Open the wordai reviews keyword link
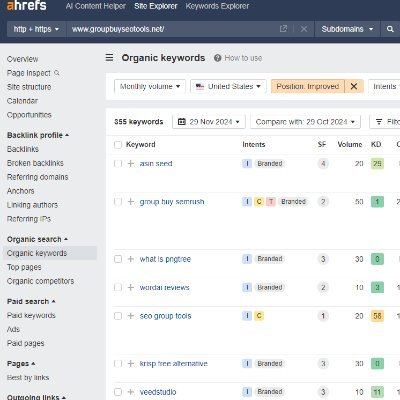The height and width of the screenshot is (400, 400). pyautogui.click(x=165, y=287)
